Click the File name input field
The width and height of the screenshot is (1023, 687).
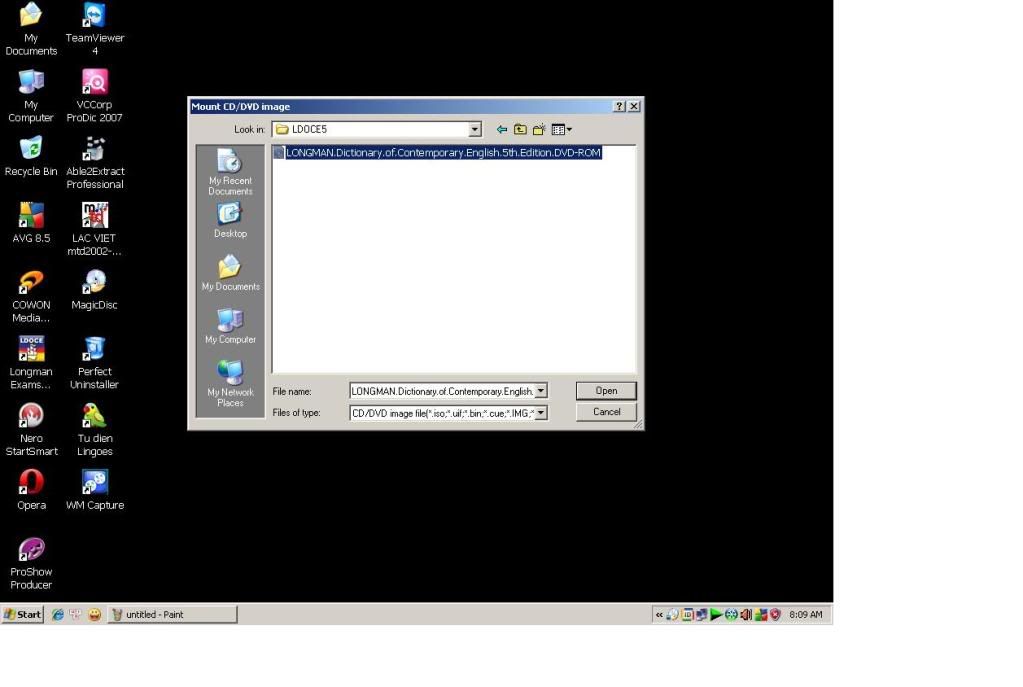442,391
